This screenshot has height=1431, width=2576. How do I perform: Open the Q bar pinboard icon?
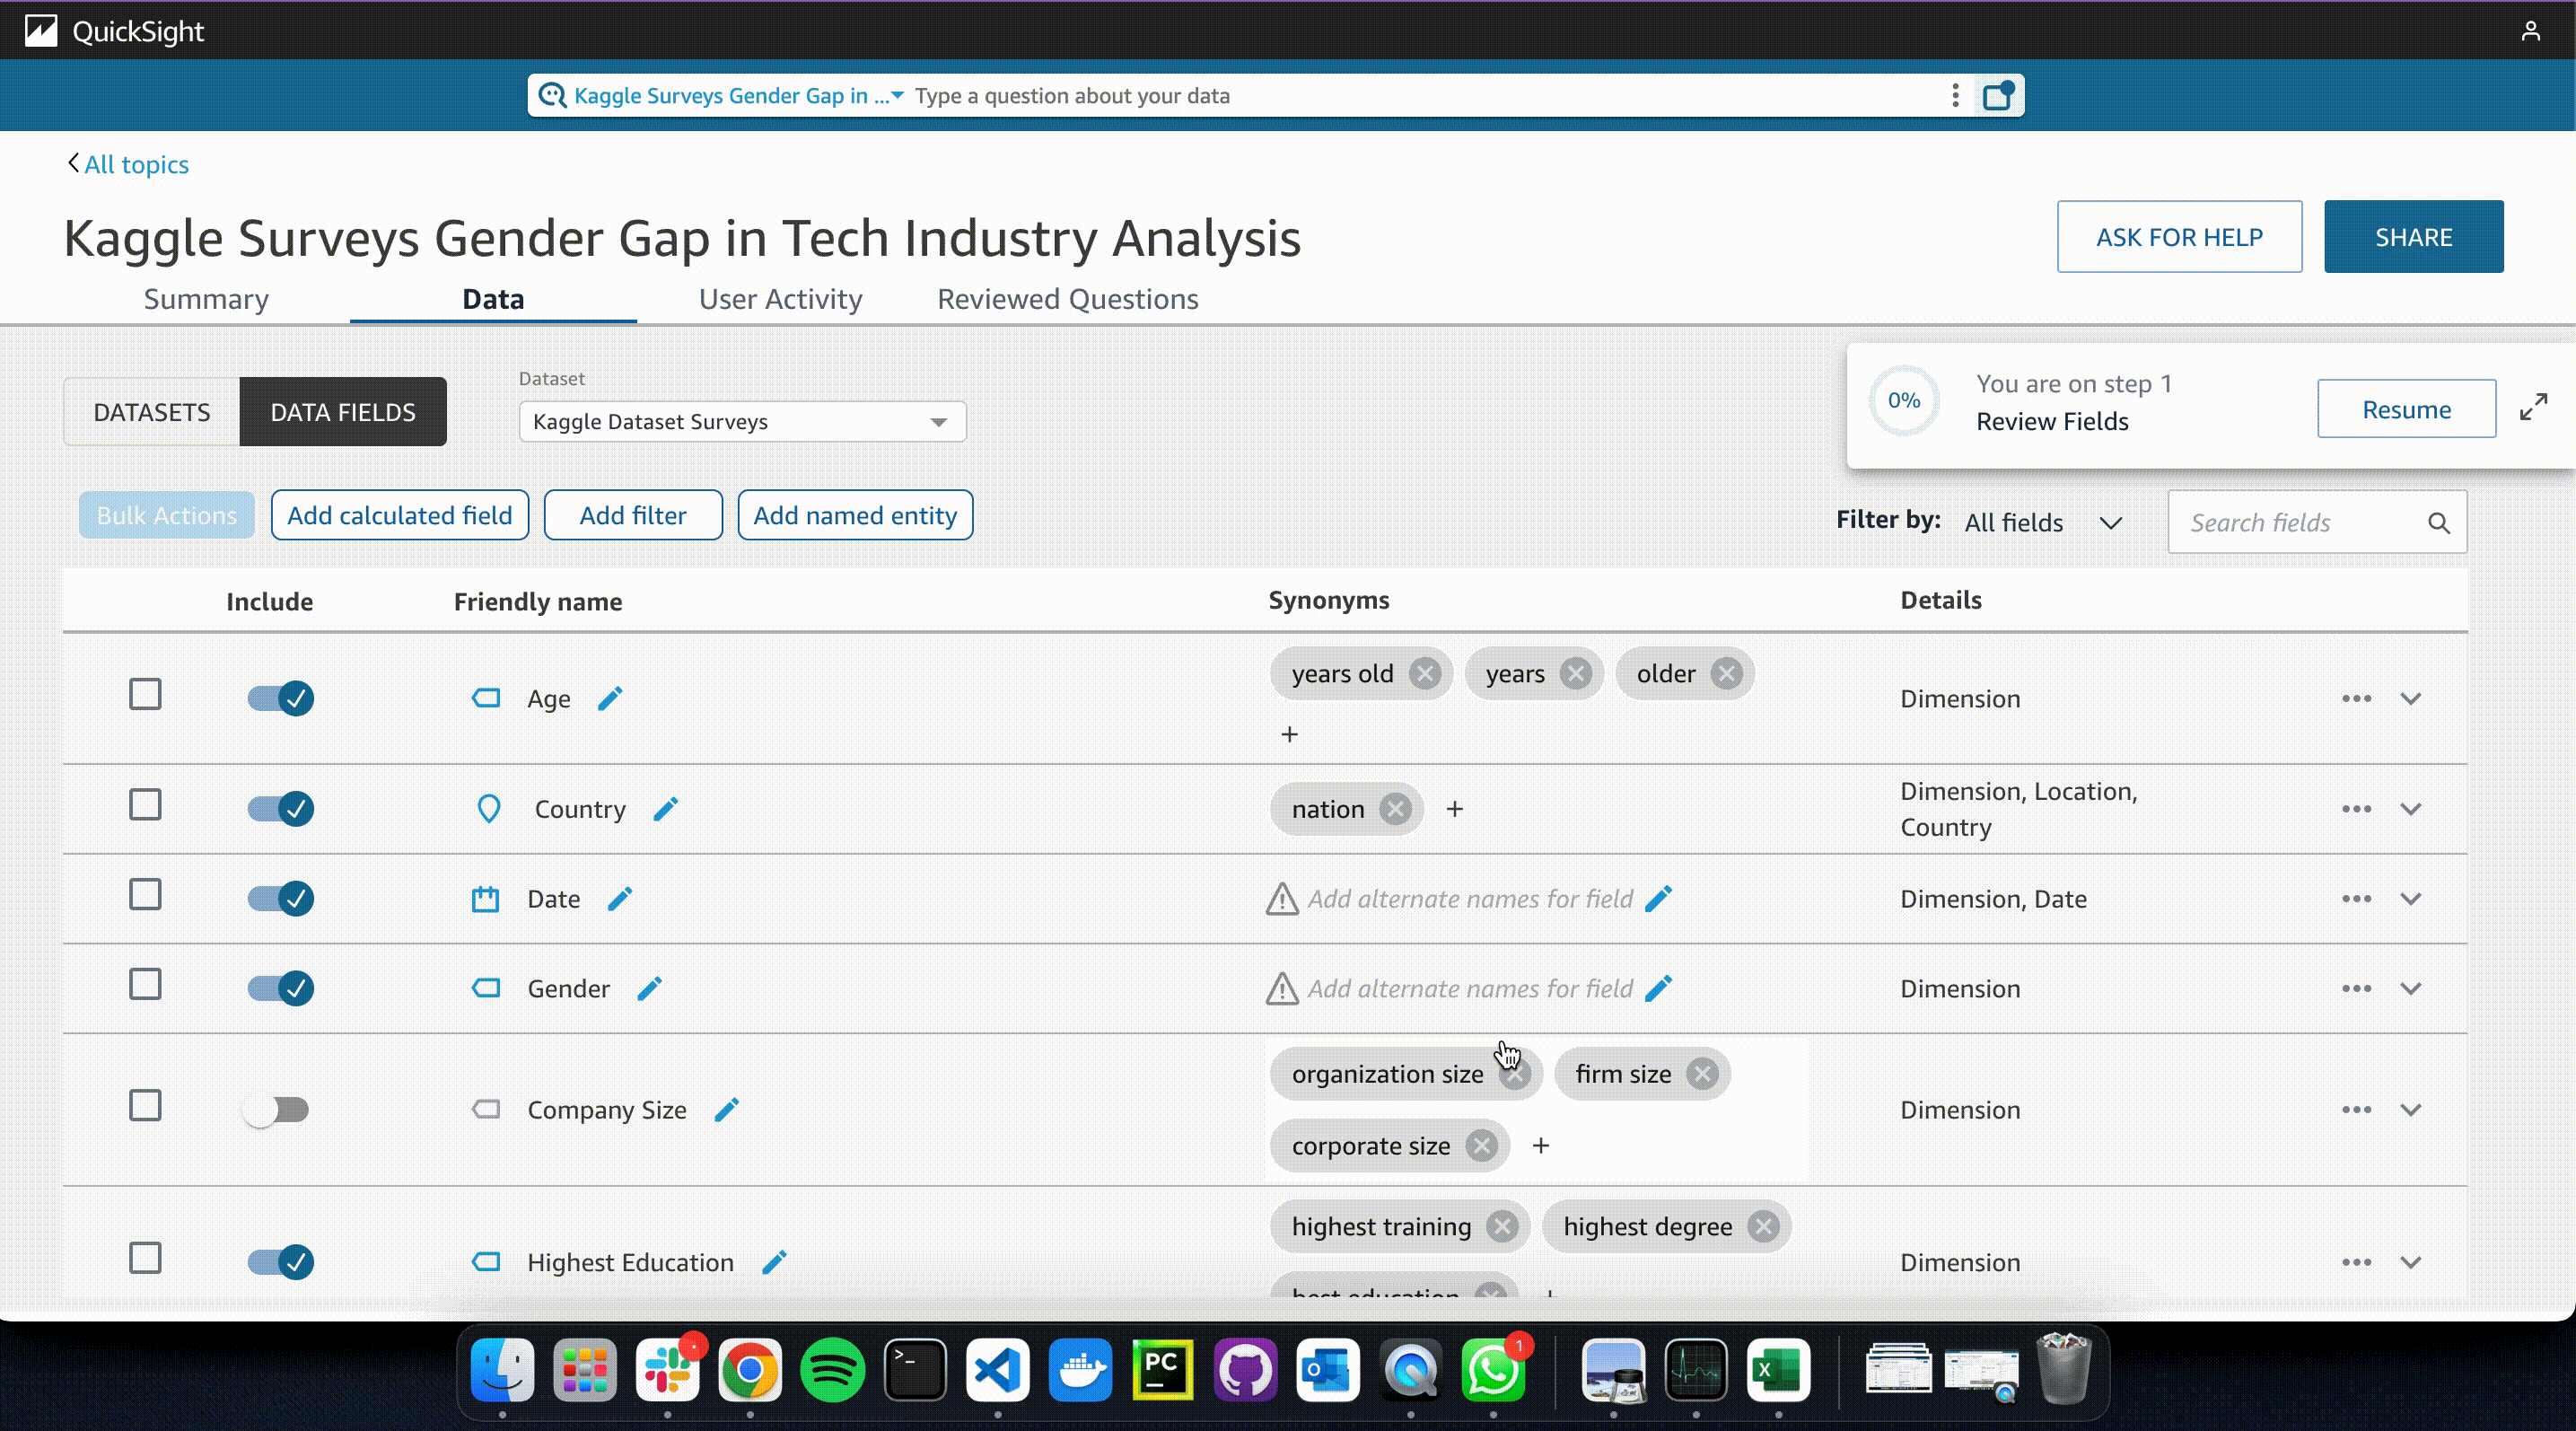click(1998, 95)
